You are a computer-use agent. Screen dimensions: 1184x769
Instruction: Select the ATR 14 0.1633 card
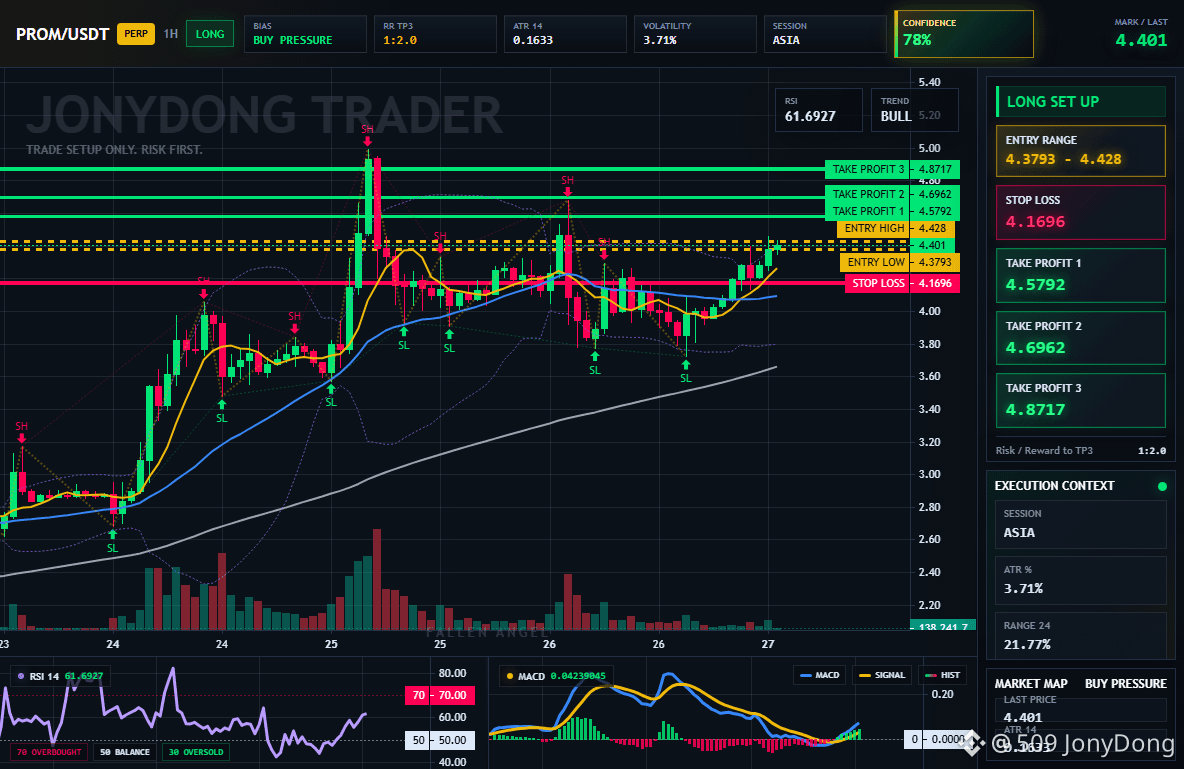pos(565,34)
